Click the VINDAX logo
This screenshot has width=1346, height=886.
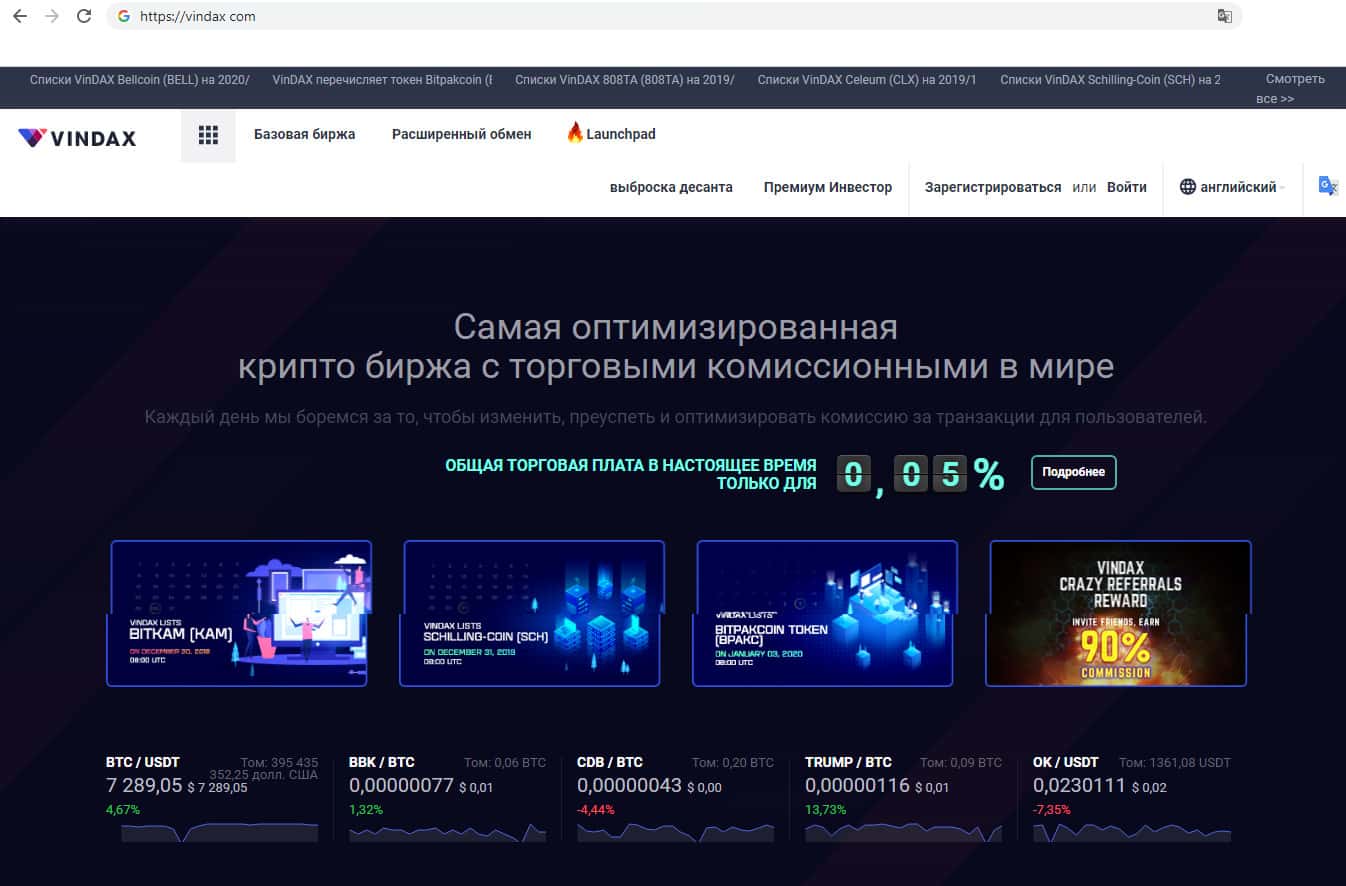[77, 138]
